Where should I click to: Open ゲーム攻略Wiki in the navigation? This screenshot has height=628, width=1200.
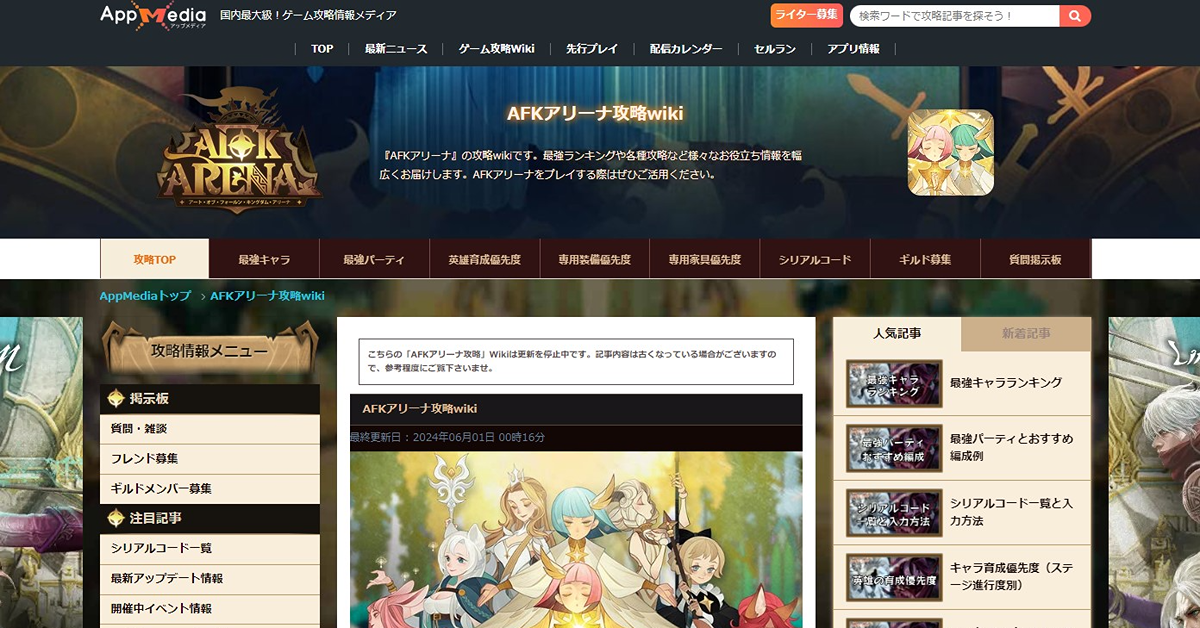497,48
